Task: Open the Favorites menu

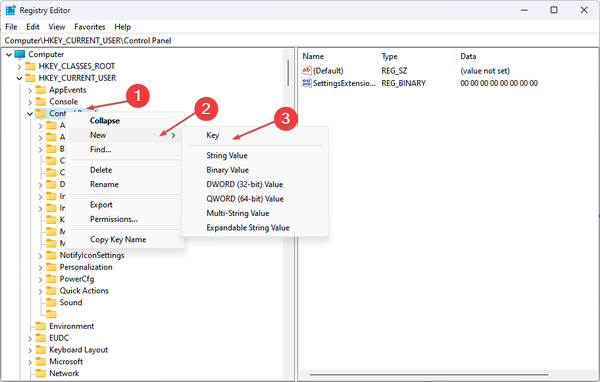Action: [90, 27]
